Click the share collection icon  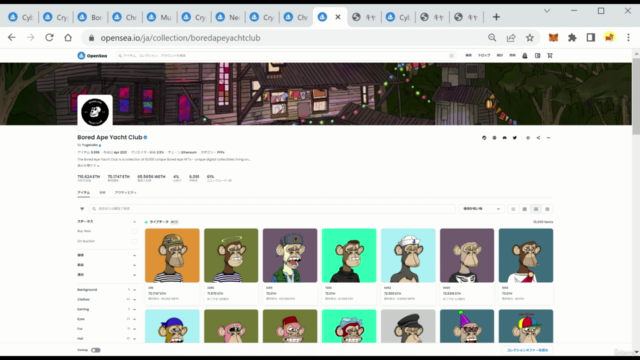pos(538,138)
